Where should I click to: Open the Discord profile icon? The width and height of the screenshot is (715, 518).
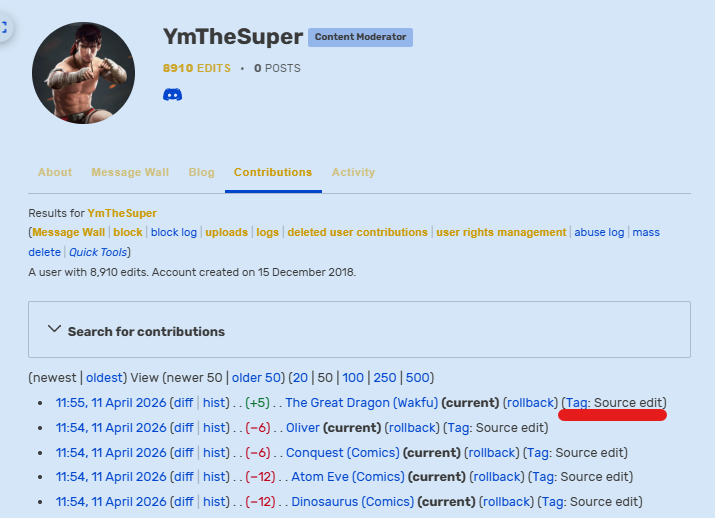tap(172, 95)
